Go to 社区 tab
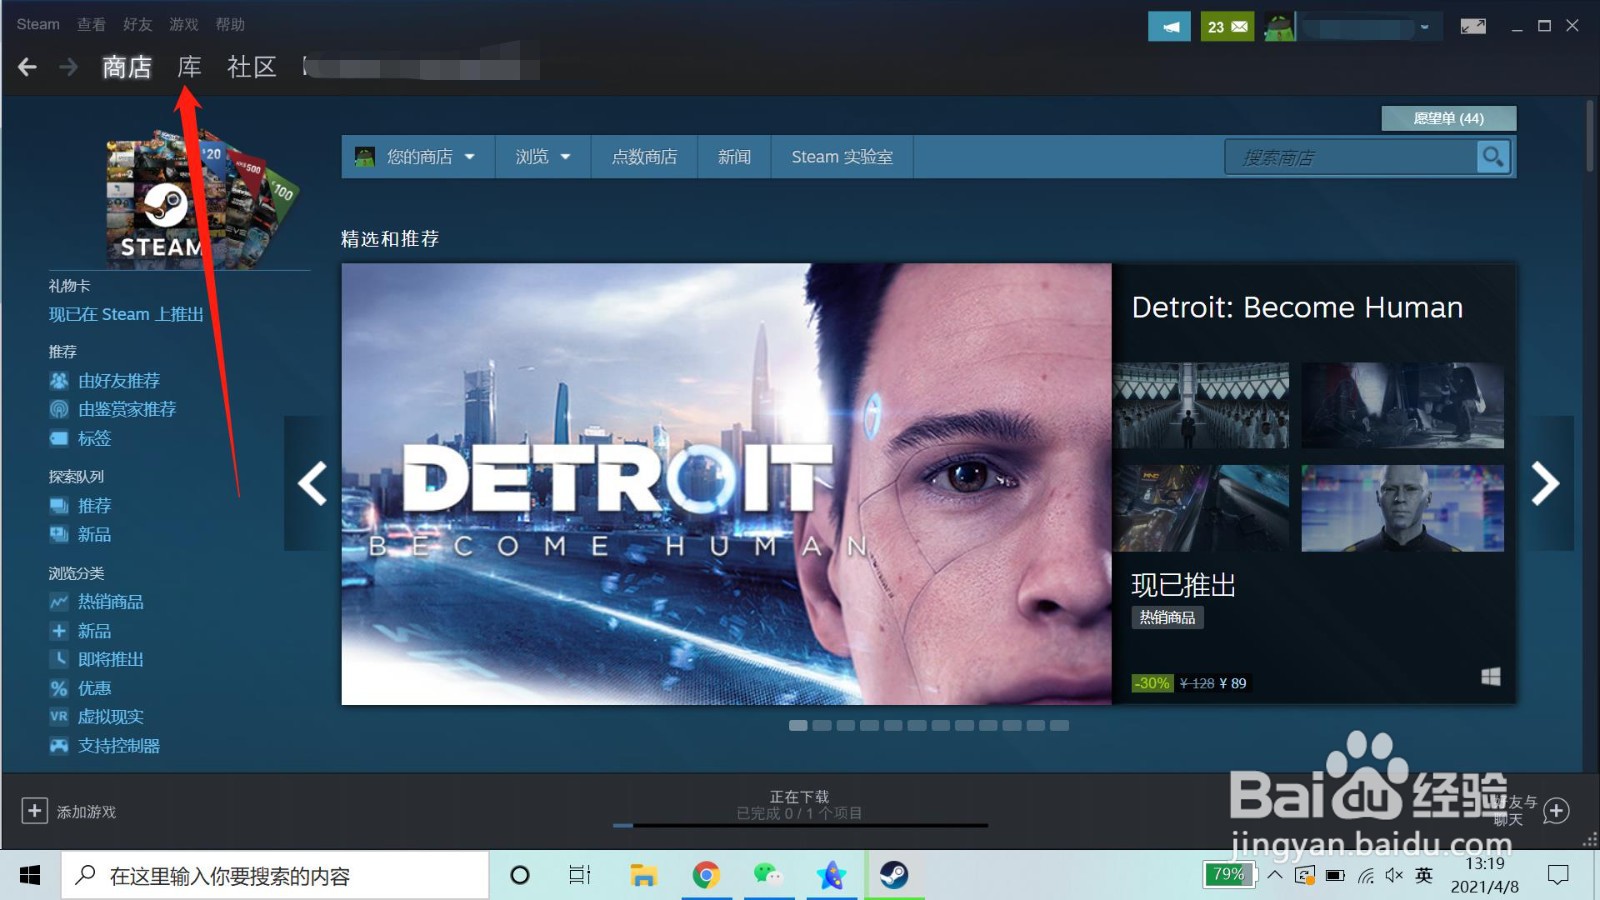Screen dimensions: 1600x900 251,67
